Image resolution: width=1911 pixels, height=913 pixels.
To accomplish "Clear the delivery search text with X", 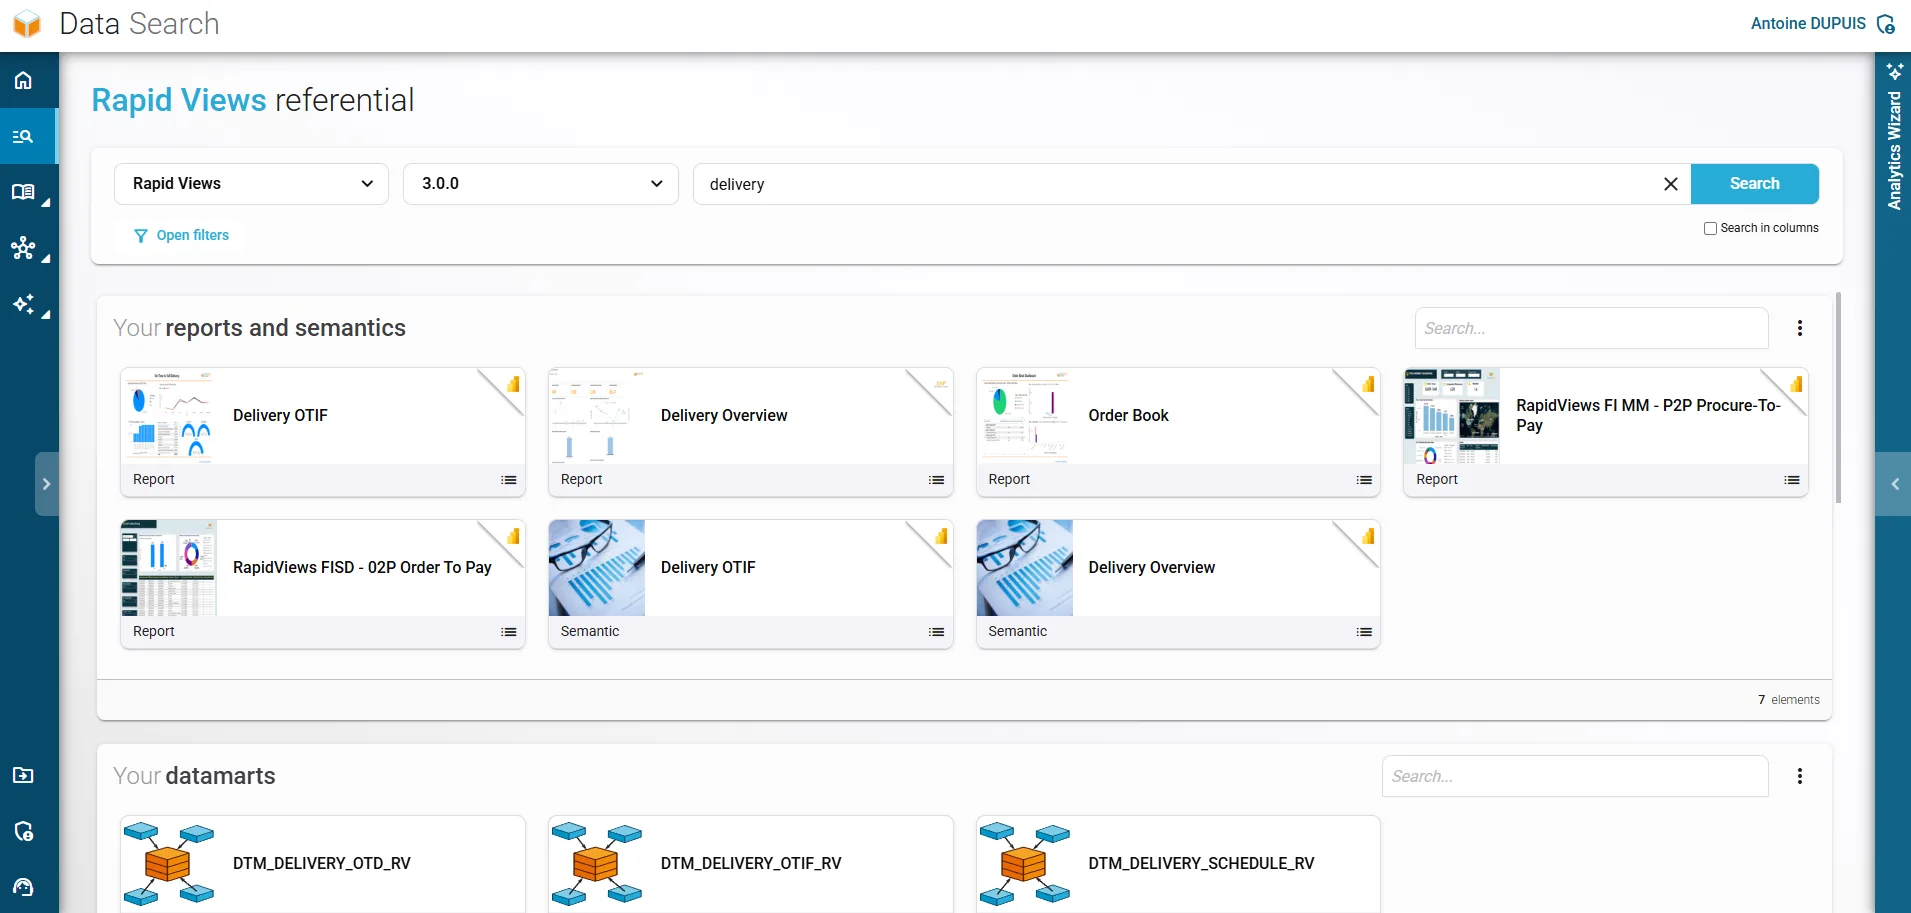I will (1670, 184).
